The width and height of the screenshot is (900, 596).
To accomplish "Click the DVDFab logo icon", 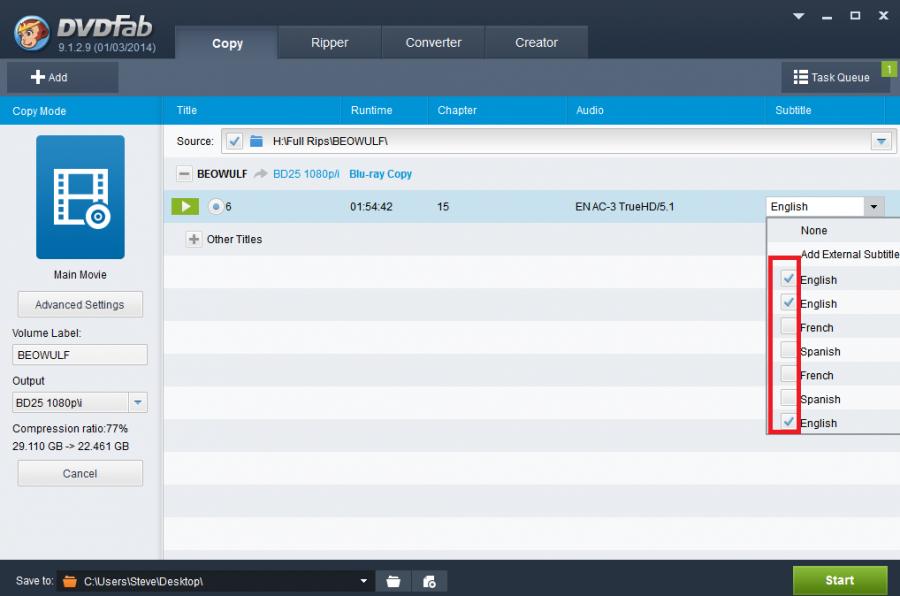I will coord(32,31).
